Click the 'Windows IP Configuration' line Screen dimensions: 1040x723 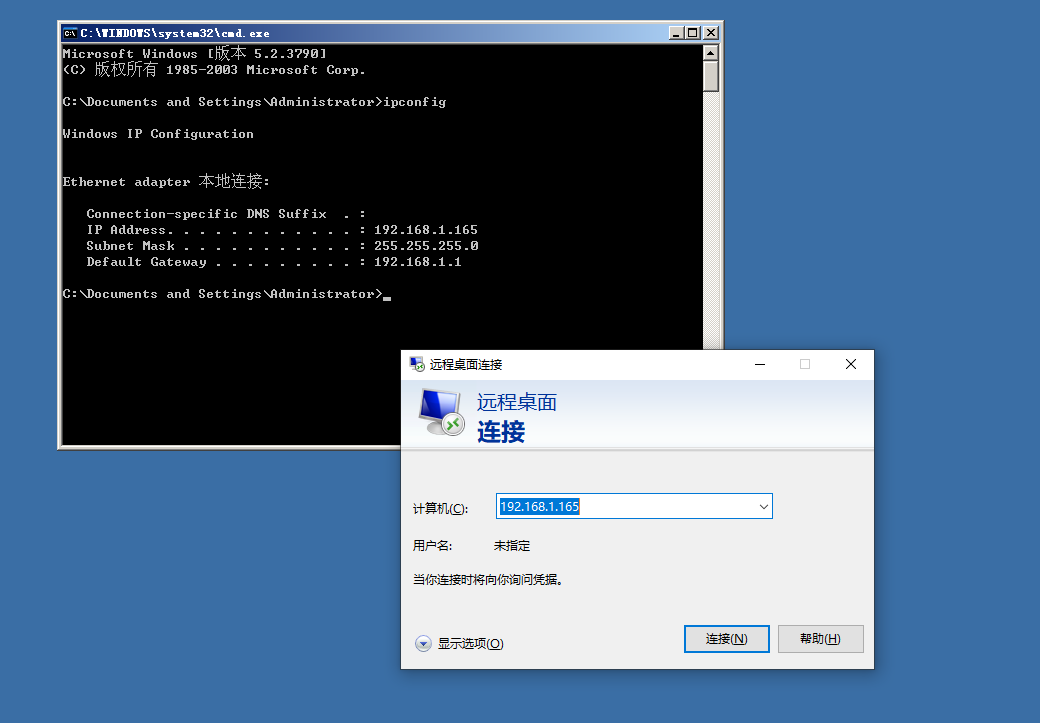[158, 134]
